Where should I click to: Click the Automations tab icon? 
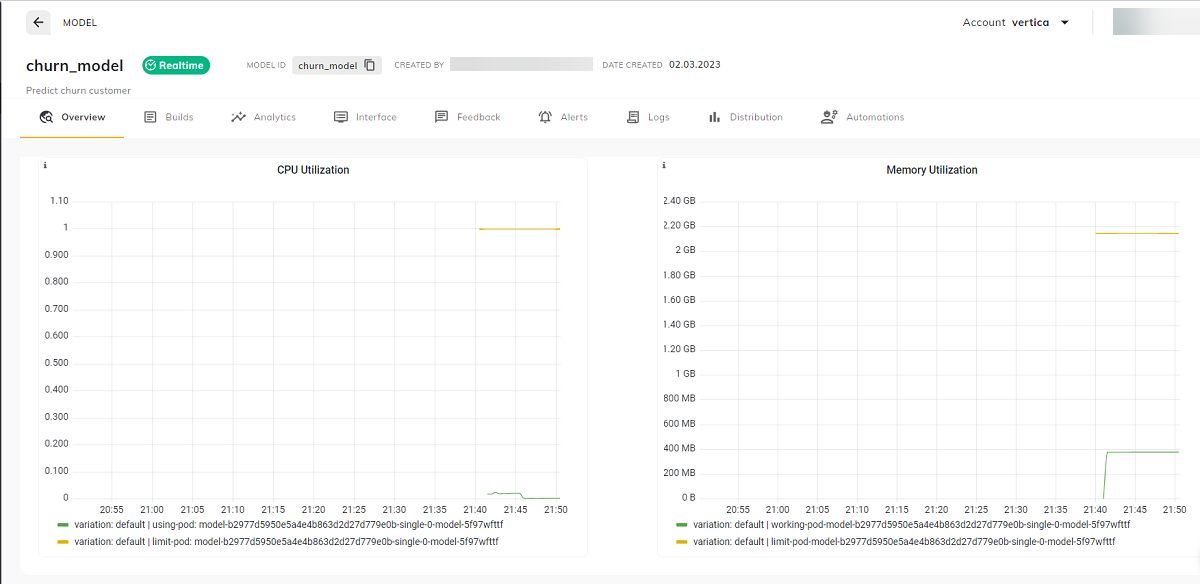click(828, 117)
